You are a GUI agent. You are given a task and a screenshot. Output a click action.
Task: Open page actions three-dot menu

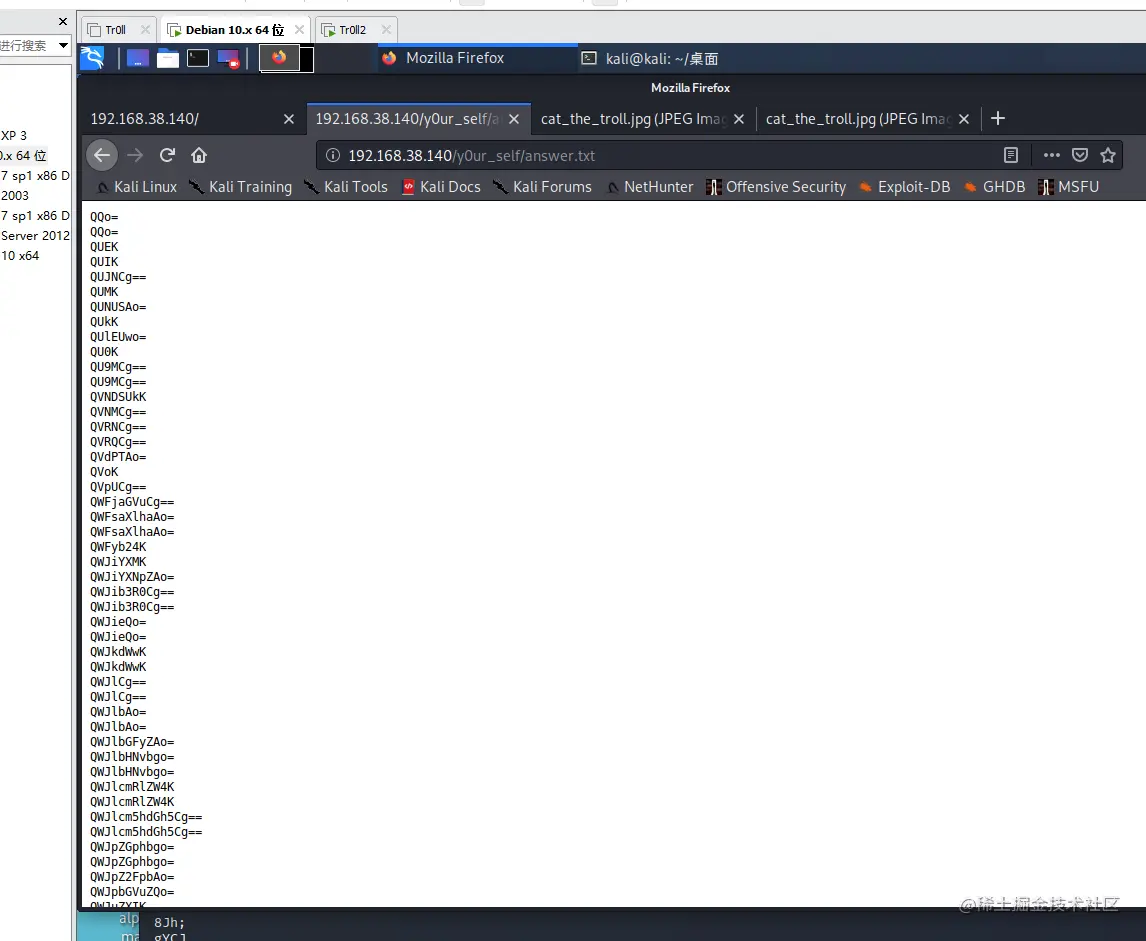(1052, 155)
